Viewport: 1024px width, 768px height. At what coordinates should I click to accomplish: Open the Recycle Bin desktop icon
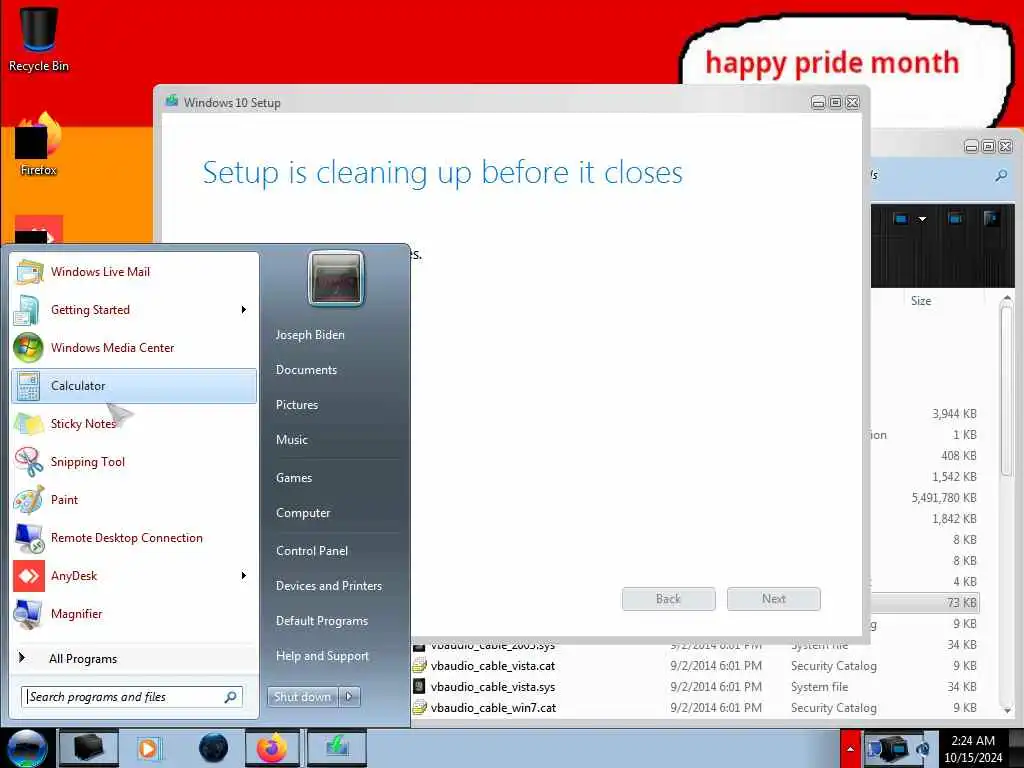39,38
